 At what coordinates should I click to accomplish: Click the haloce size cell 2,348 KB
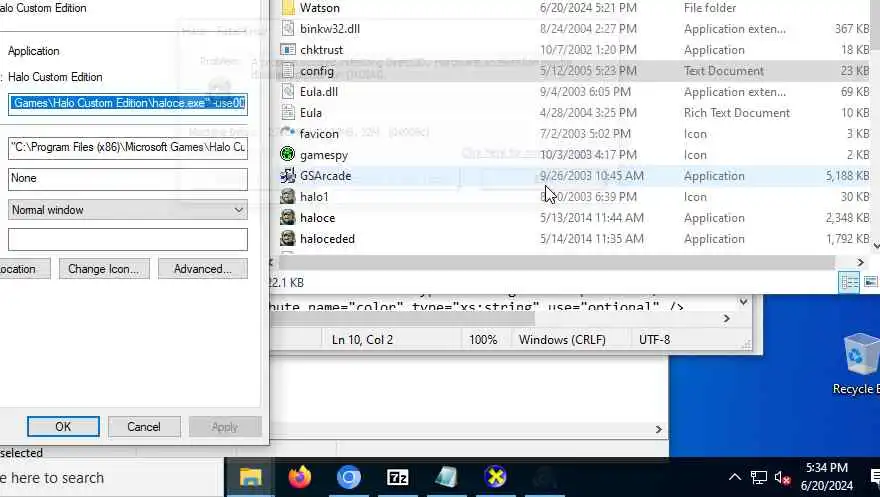pos(847,218)
